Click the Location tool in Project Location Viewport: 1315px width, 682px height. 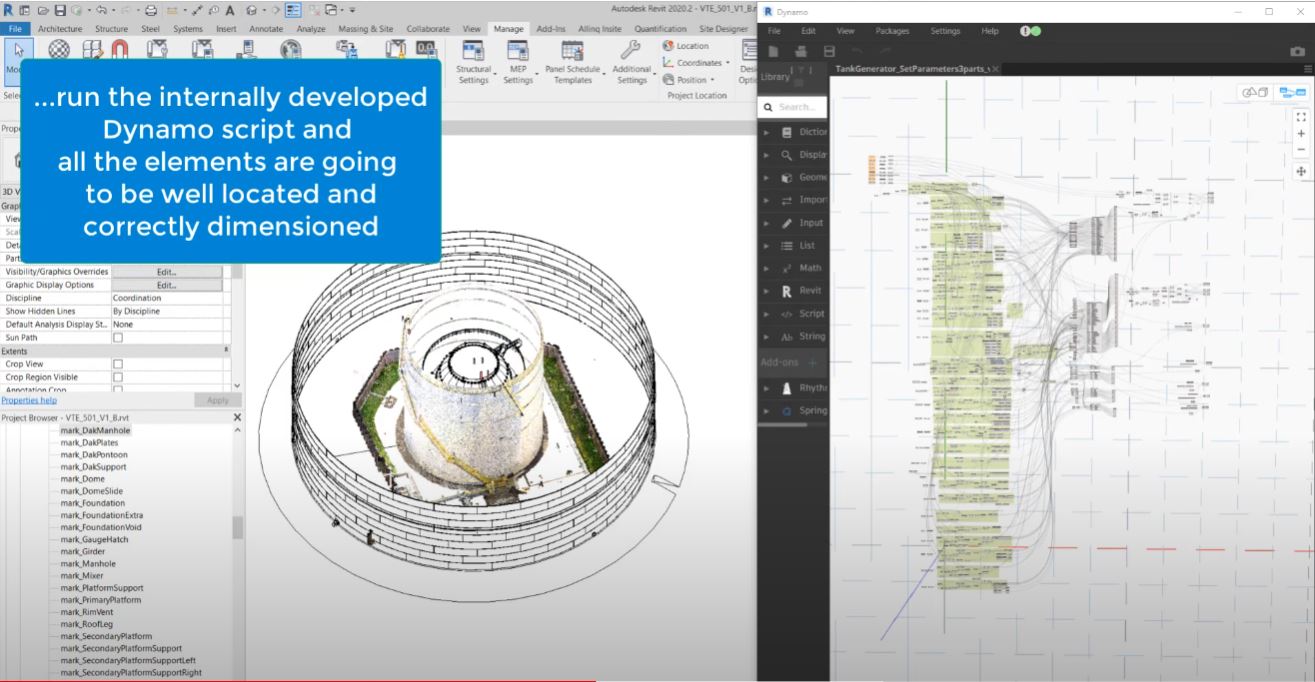click(x=686, y=46)
